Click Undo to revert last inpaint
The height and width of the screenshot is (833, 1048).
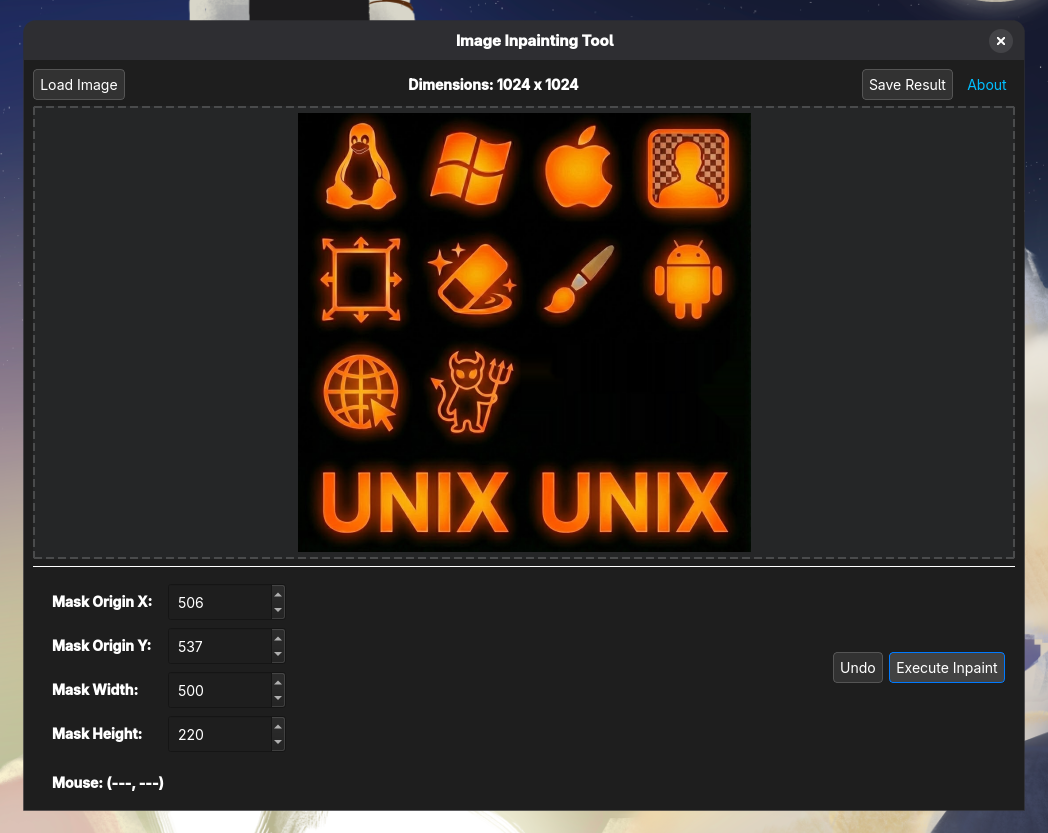857,667
